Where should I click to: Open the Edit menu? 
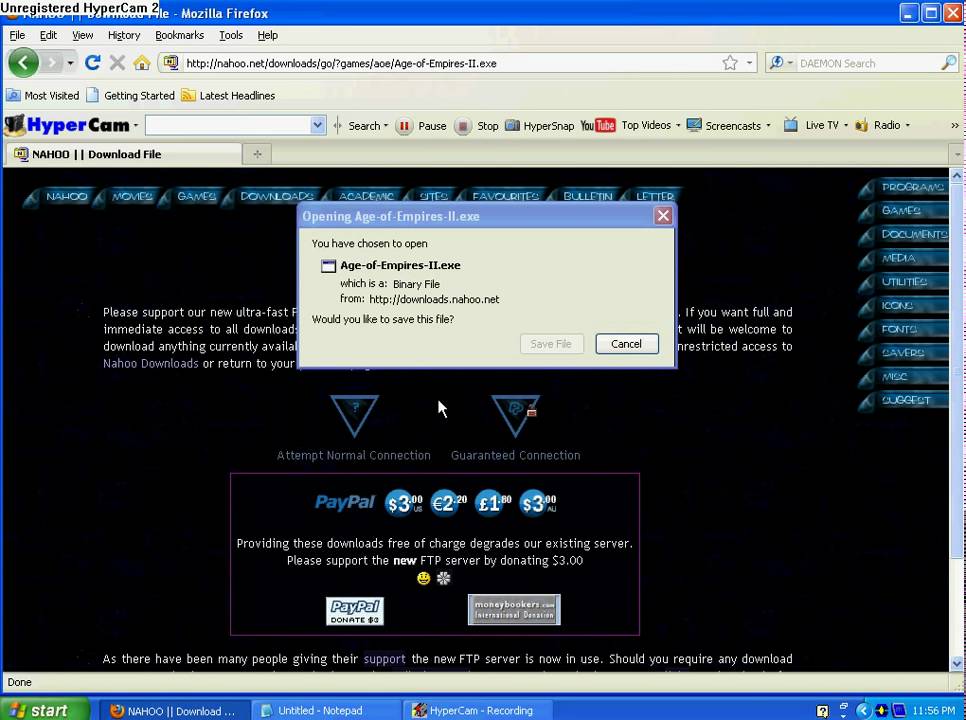click(48, 35)
